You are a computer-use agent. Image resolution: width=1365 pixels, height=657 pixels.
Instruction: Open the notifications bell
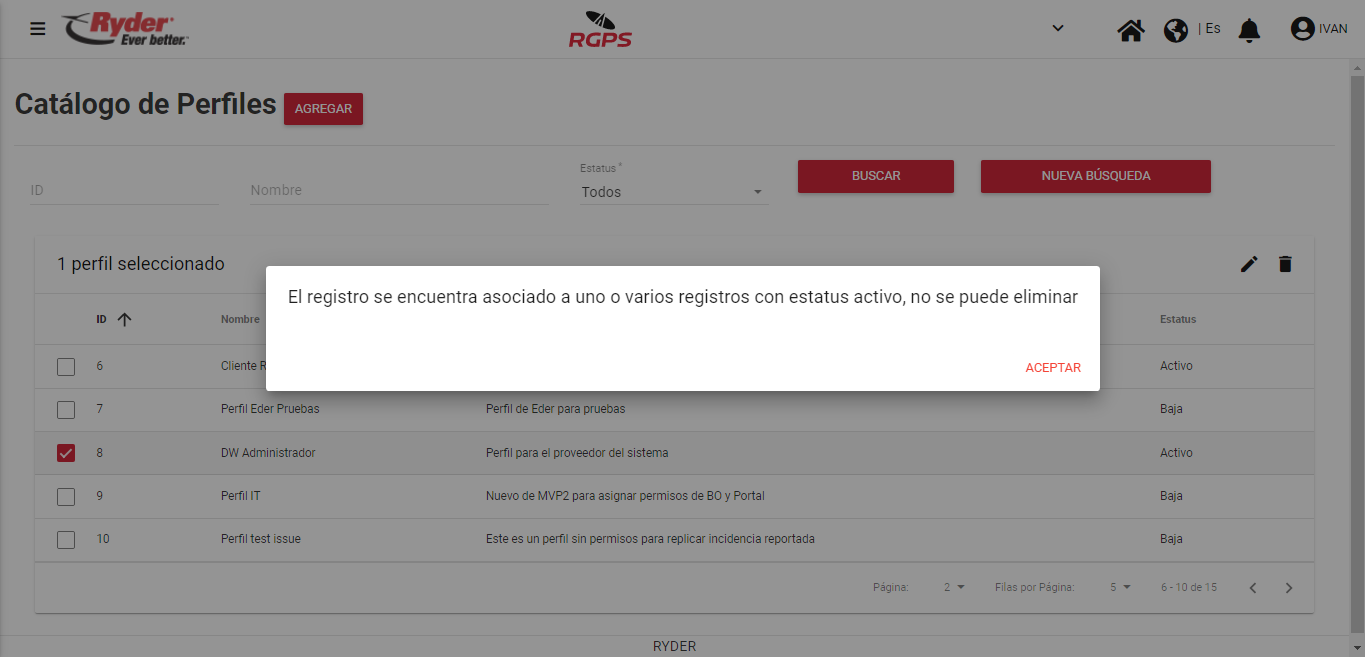[1249, 30]
